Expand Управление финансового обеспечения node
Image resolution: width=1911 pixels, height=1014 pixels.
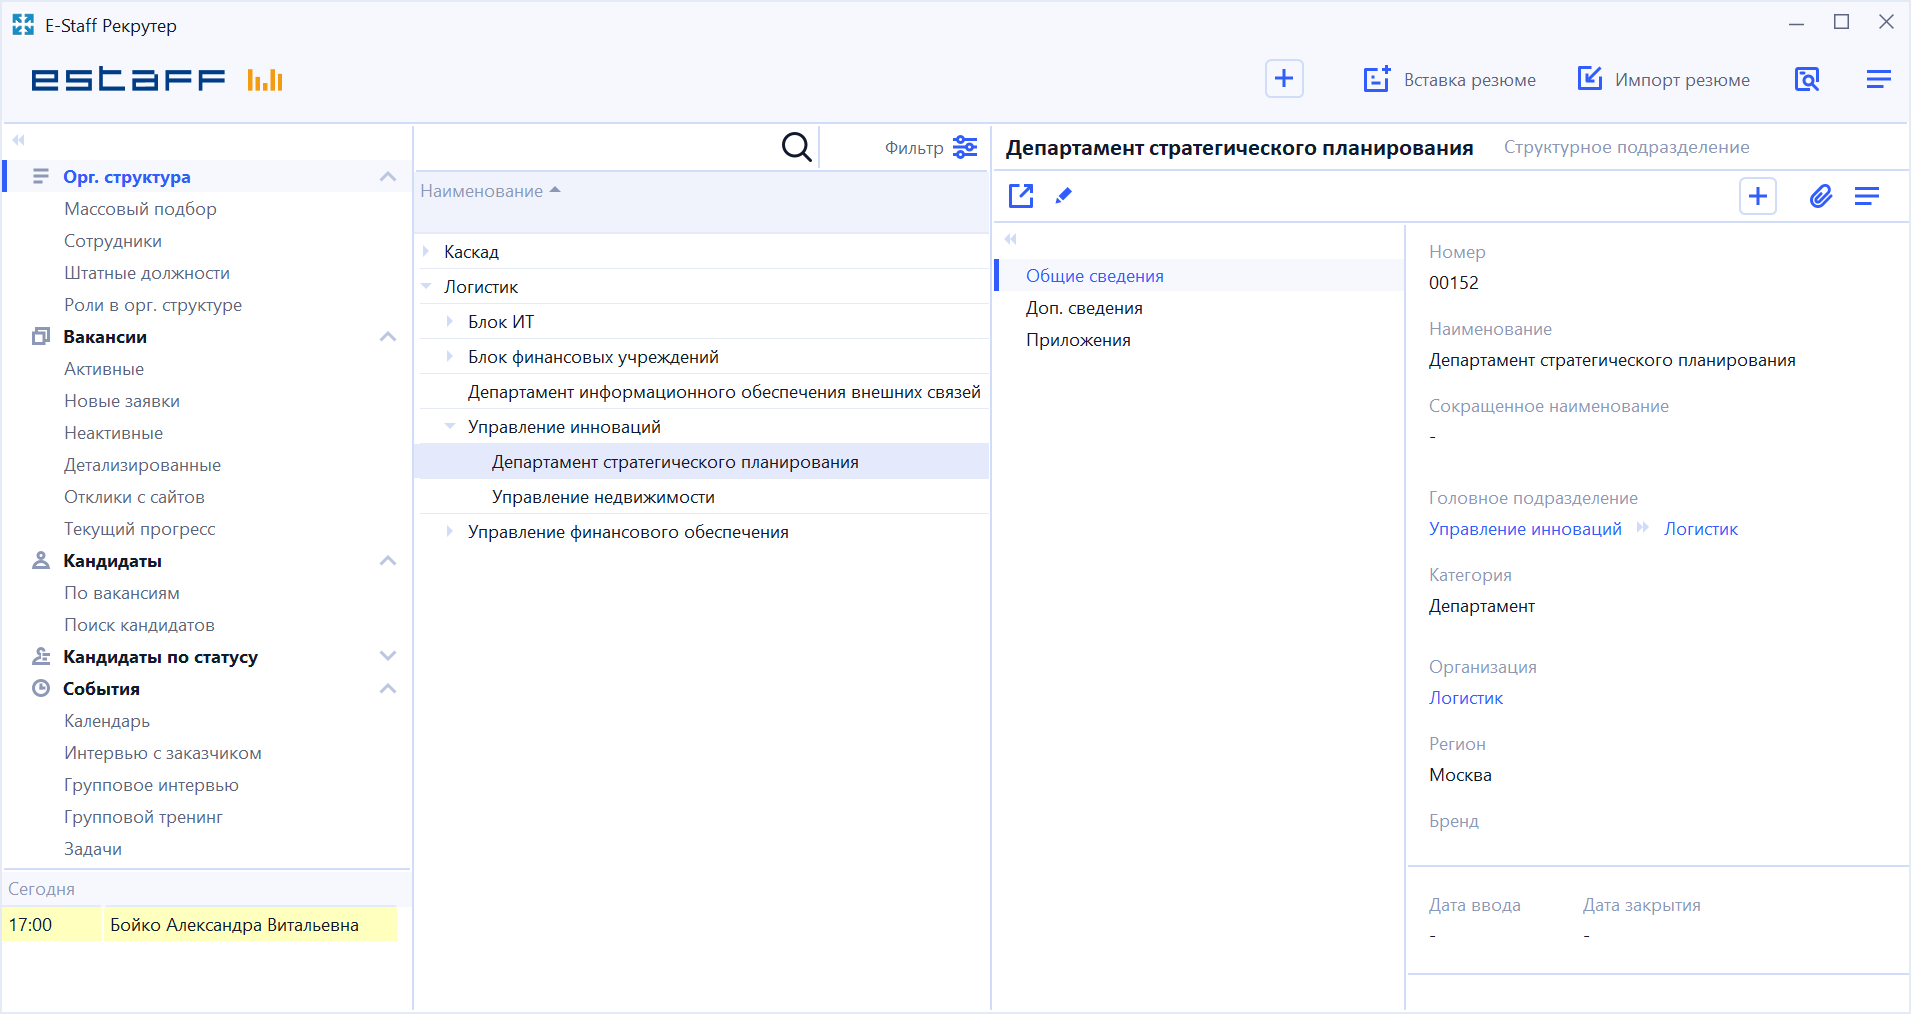click(450, 532)
